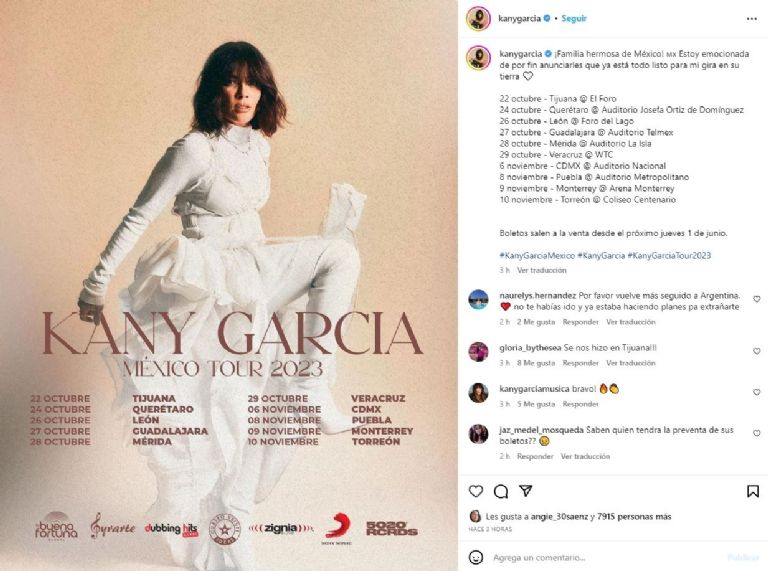Open the #KanyGarciaTour2023 hashtag
Screen dimensions: 768x571
669,256
